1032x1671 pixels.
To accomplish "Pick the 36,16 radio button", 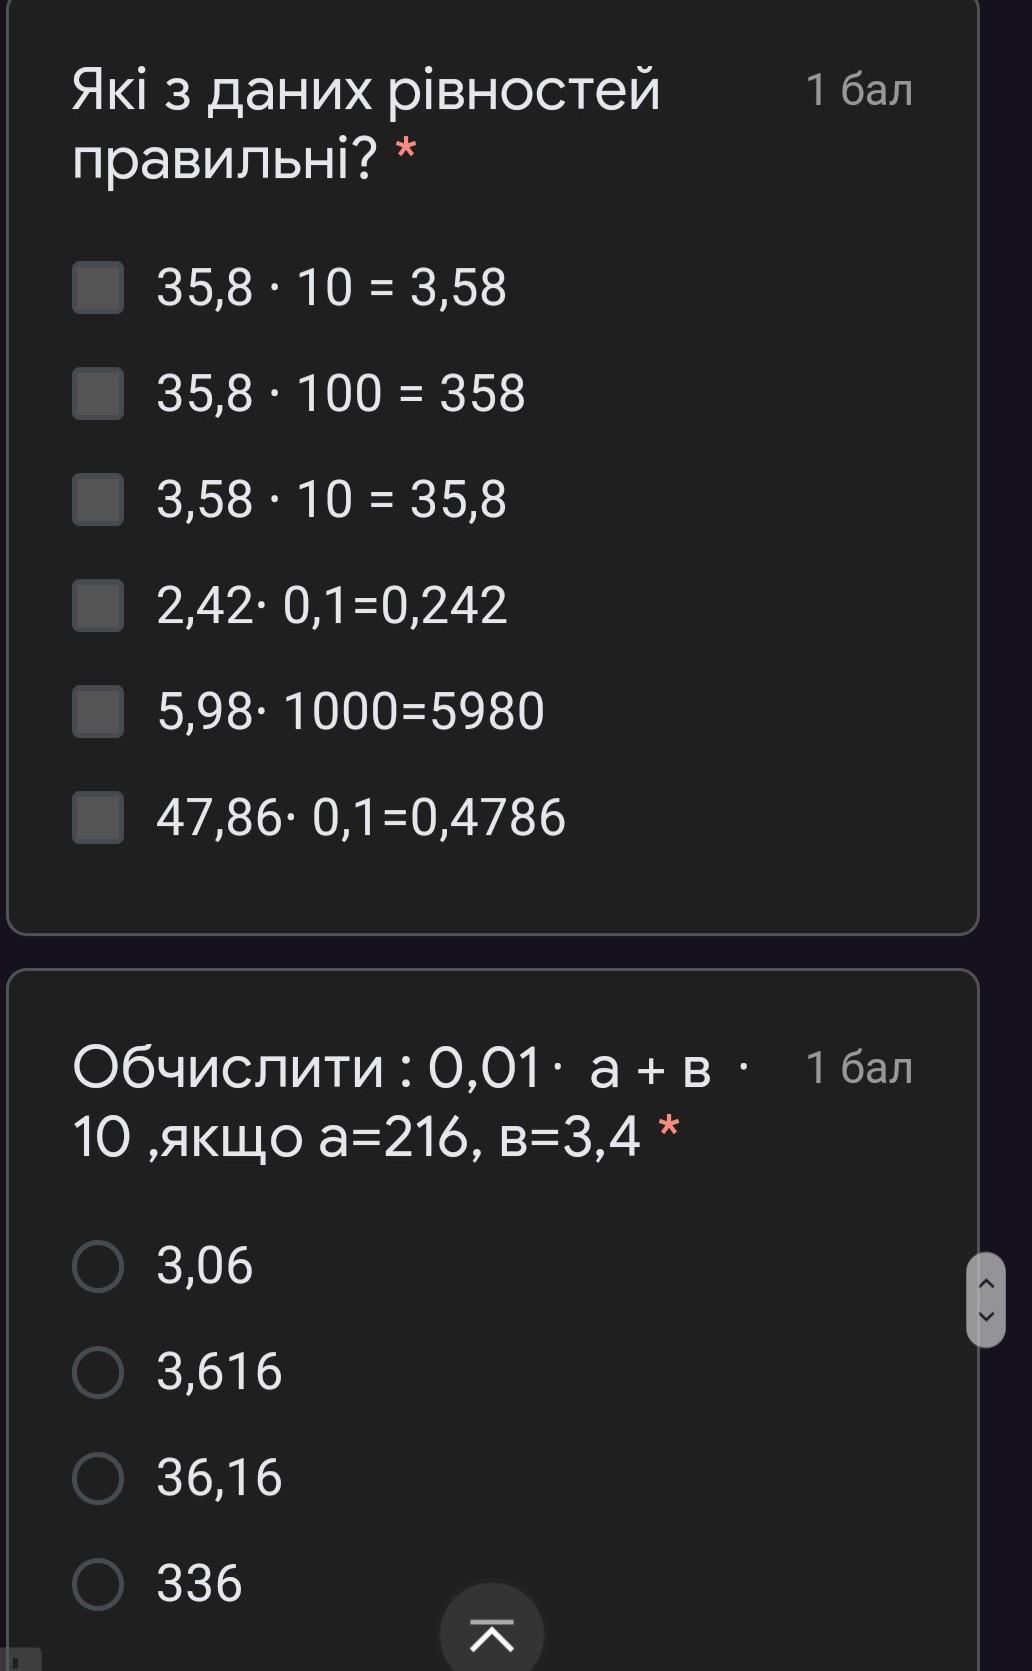I will [98, 1478].
